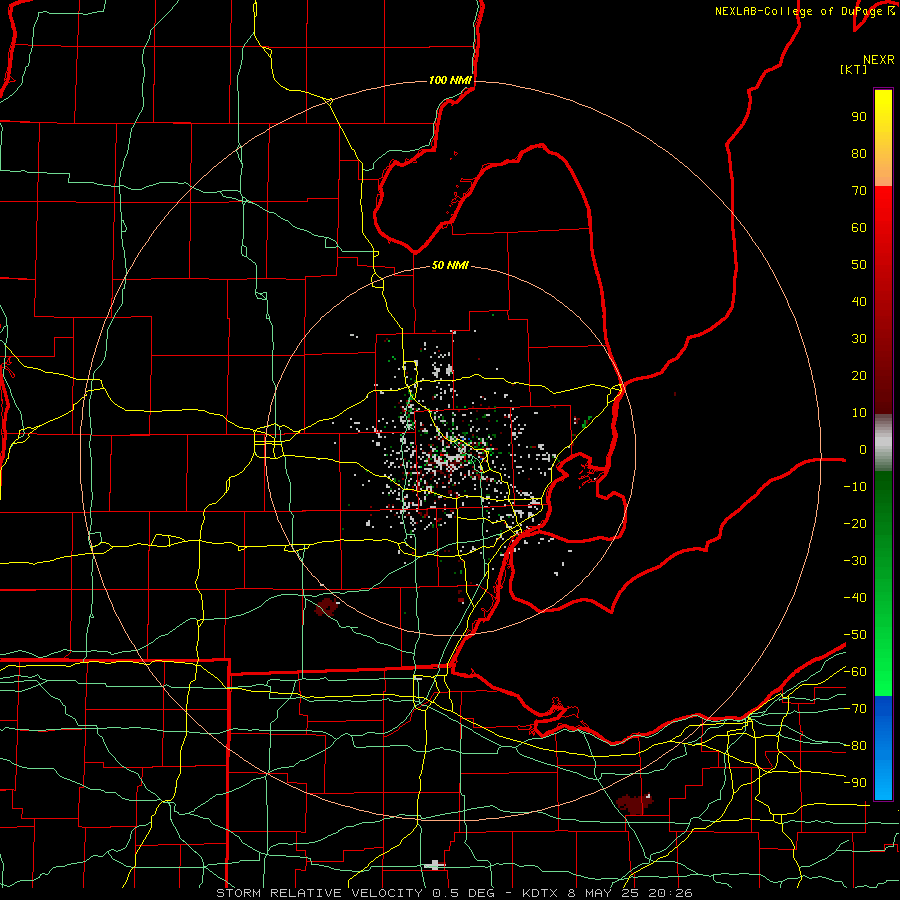Click the KDTX timestamp 20:26 in caption

pos(670,893)
